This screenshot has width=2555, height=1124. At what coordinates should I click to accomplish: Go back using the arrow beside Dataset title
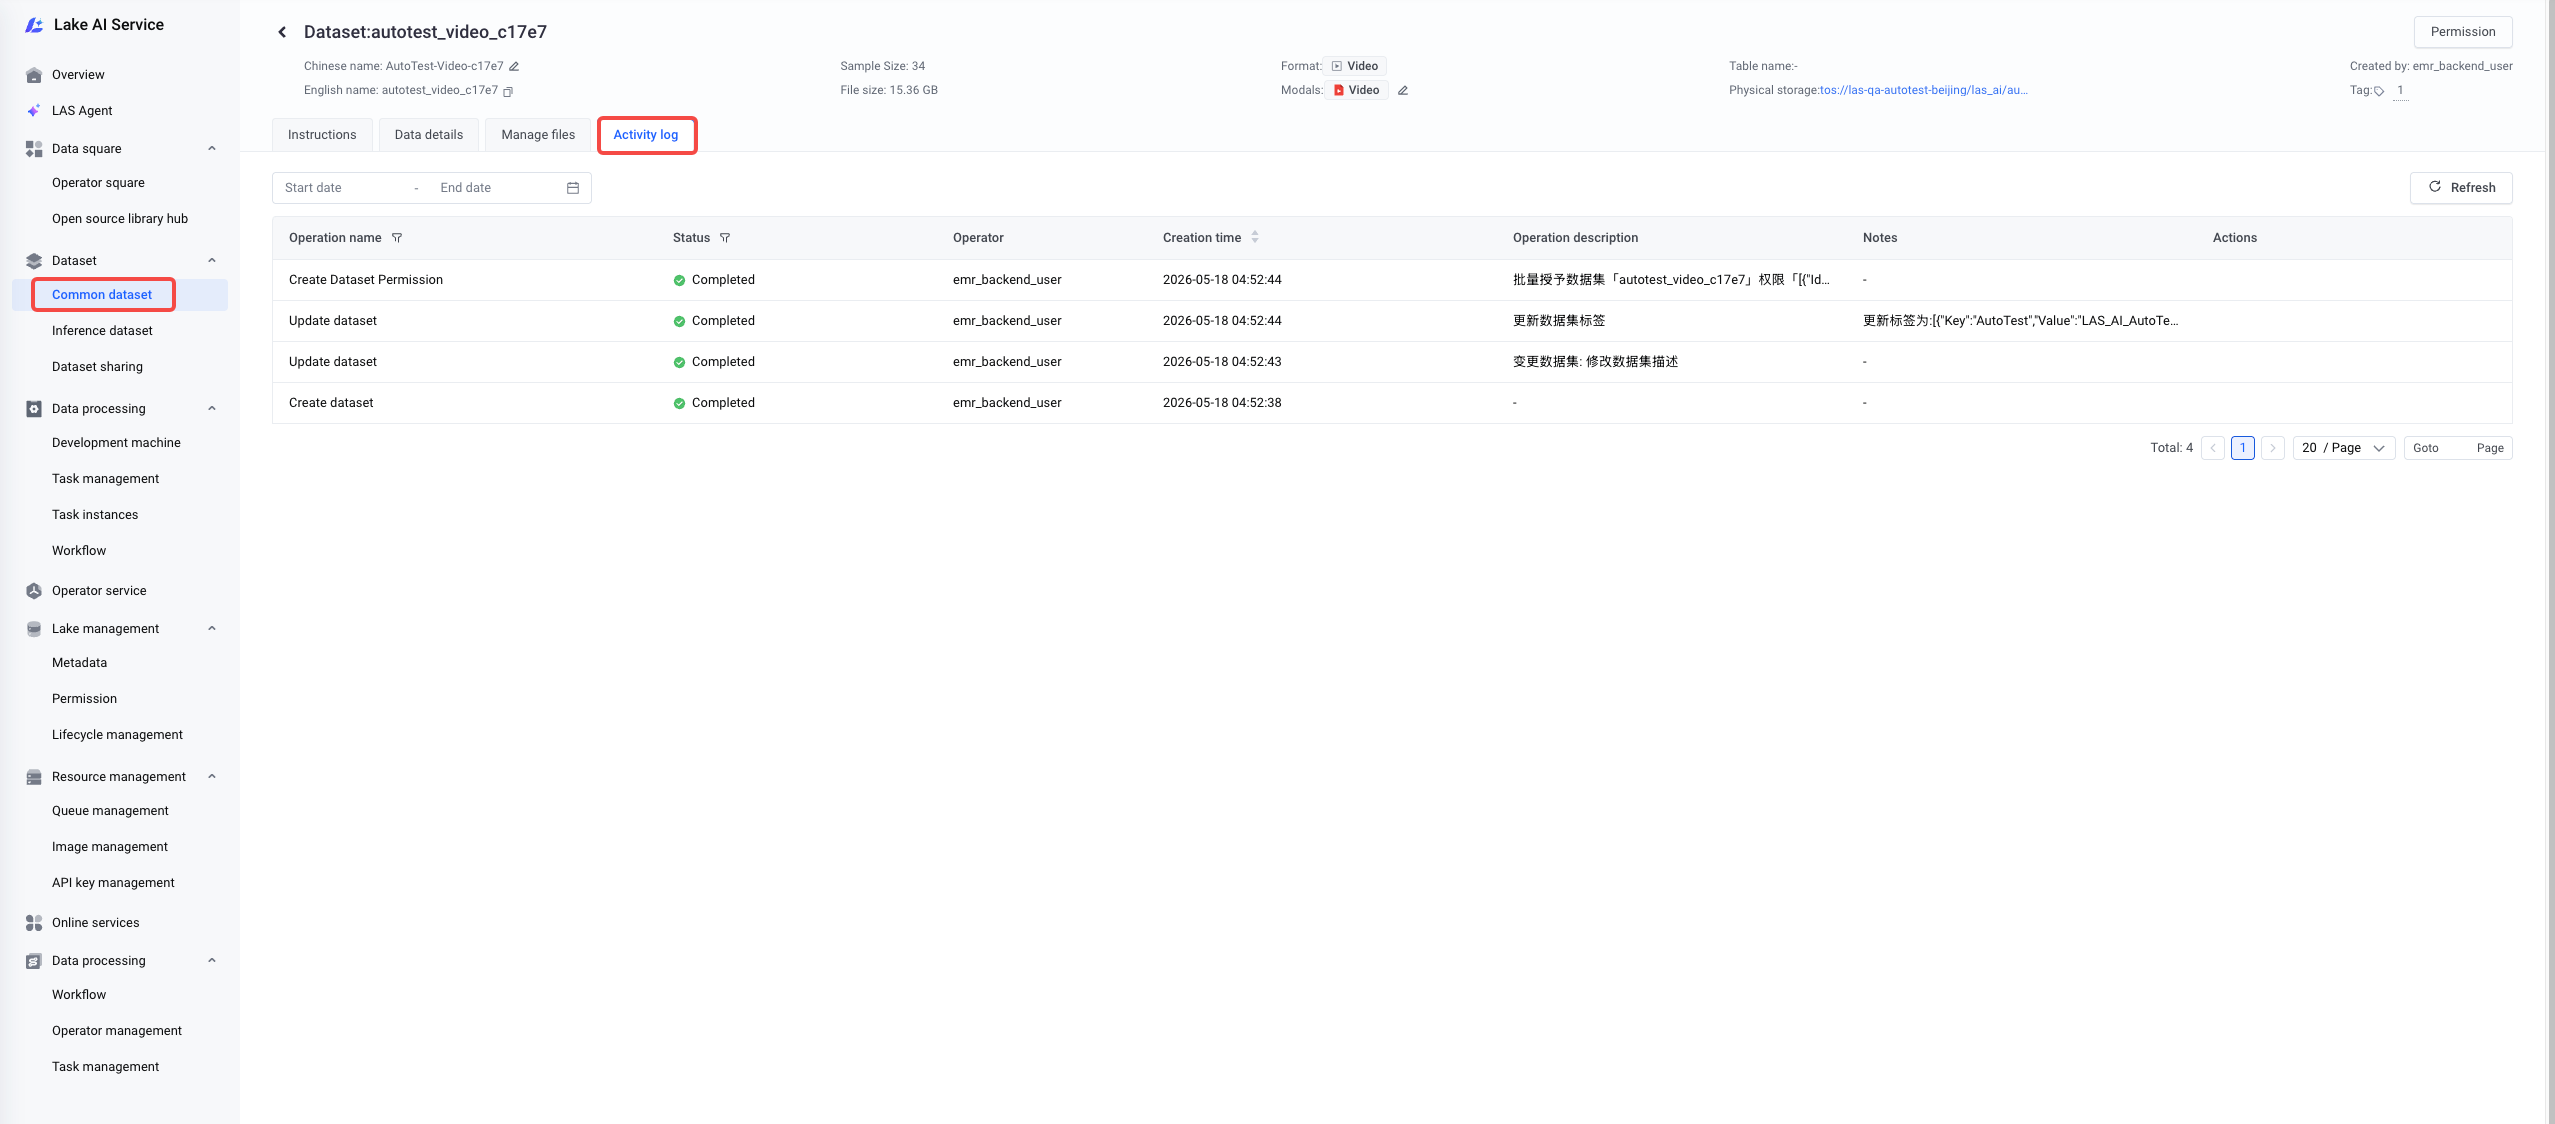[x=282, y=32]
